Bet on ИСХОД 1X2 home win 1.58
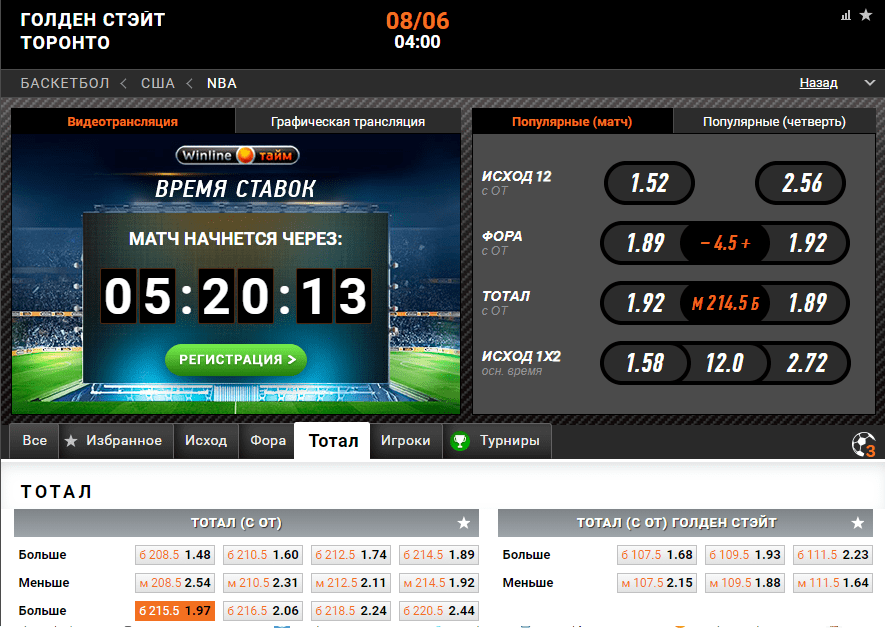The image size is (885, 629). (645, 363)
